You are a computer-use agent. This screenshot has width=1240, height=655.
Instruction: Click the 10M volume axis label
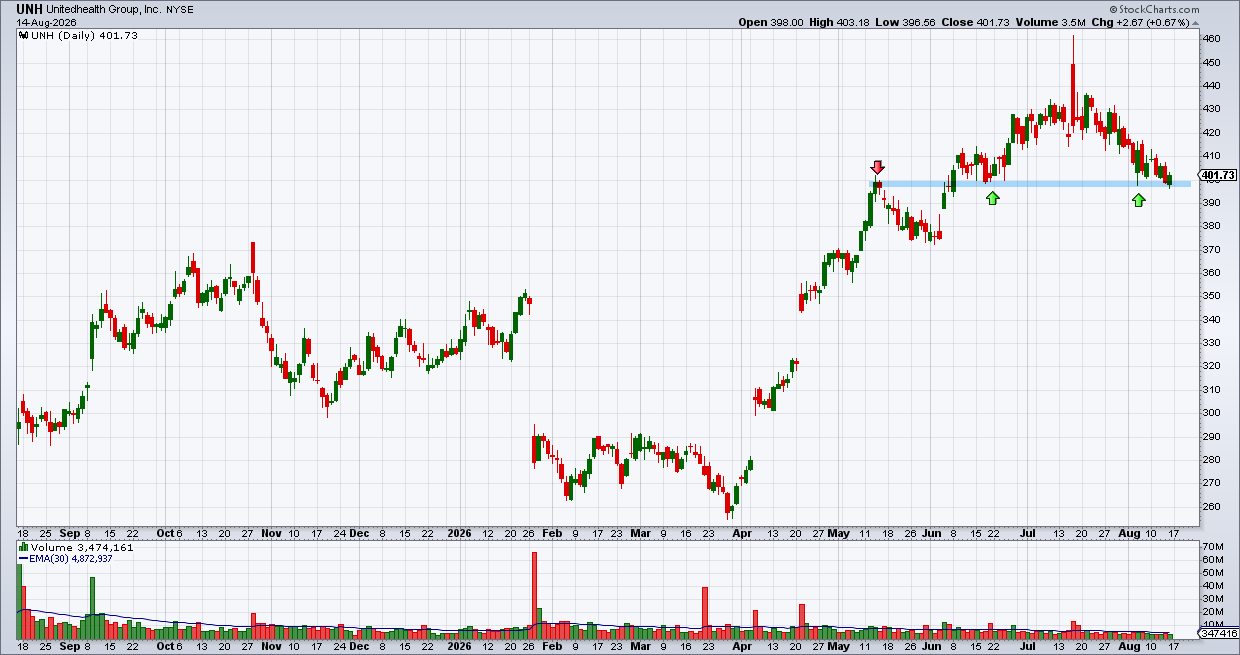(1213, 624)
